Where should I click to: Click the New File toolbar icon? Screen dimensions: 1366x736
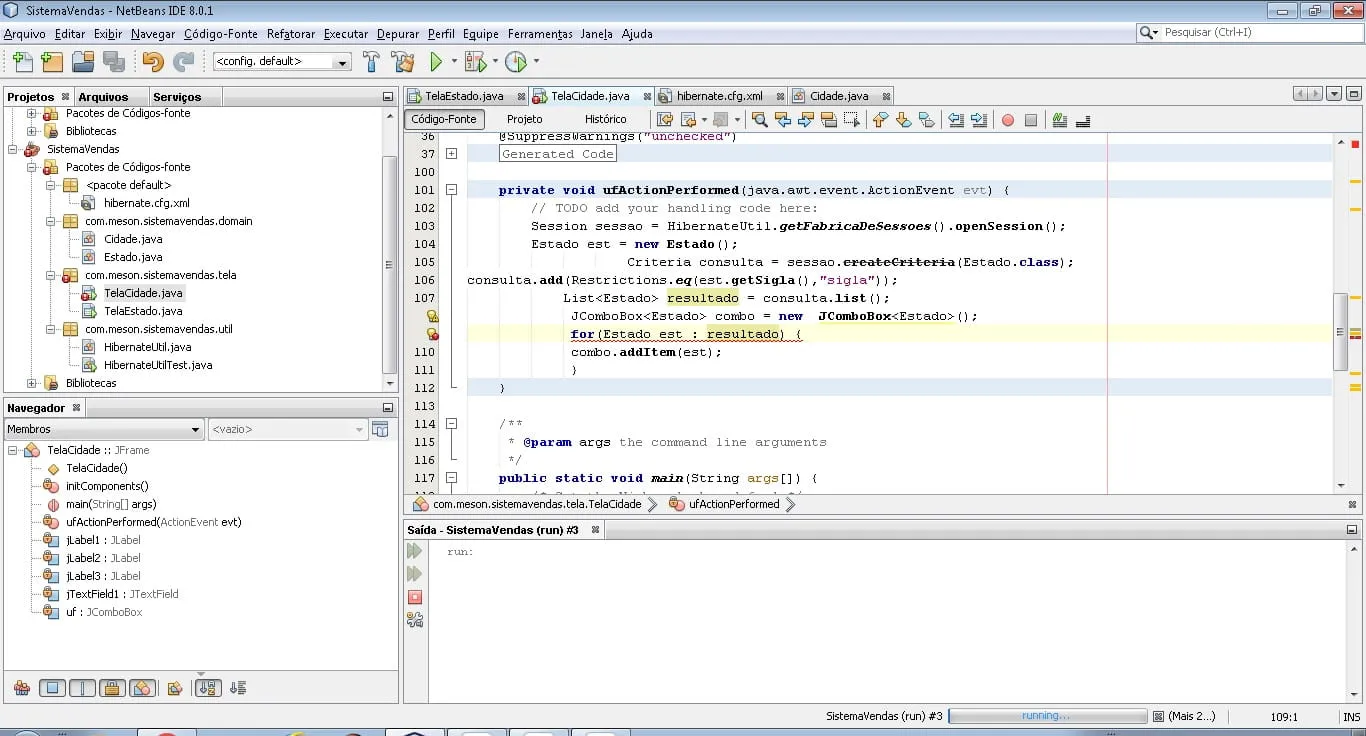(x=21, y=62)
